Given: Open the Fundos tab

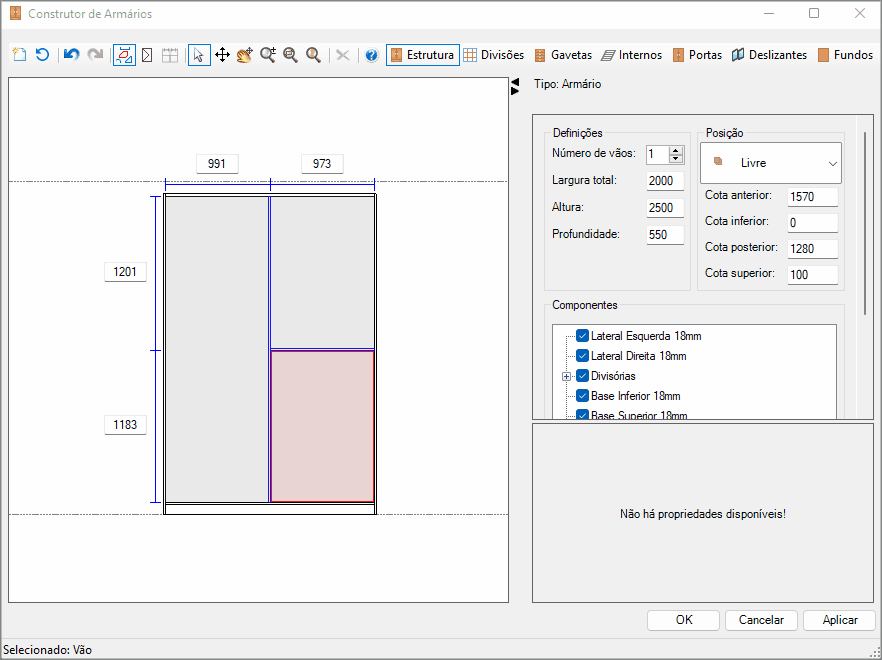Looking at the screenshot, I should coord(845,55).
